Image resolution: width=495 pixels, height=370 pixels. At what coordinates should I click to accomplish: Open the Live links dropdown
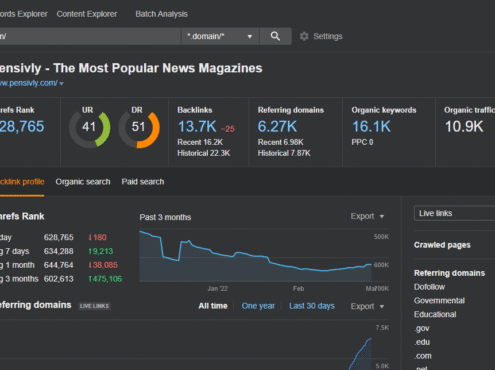[454, 213]
